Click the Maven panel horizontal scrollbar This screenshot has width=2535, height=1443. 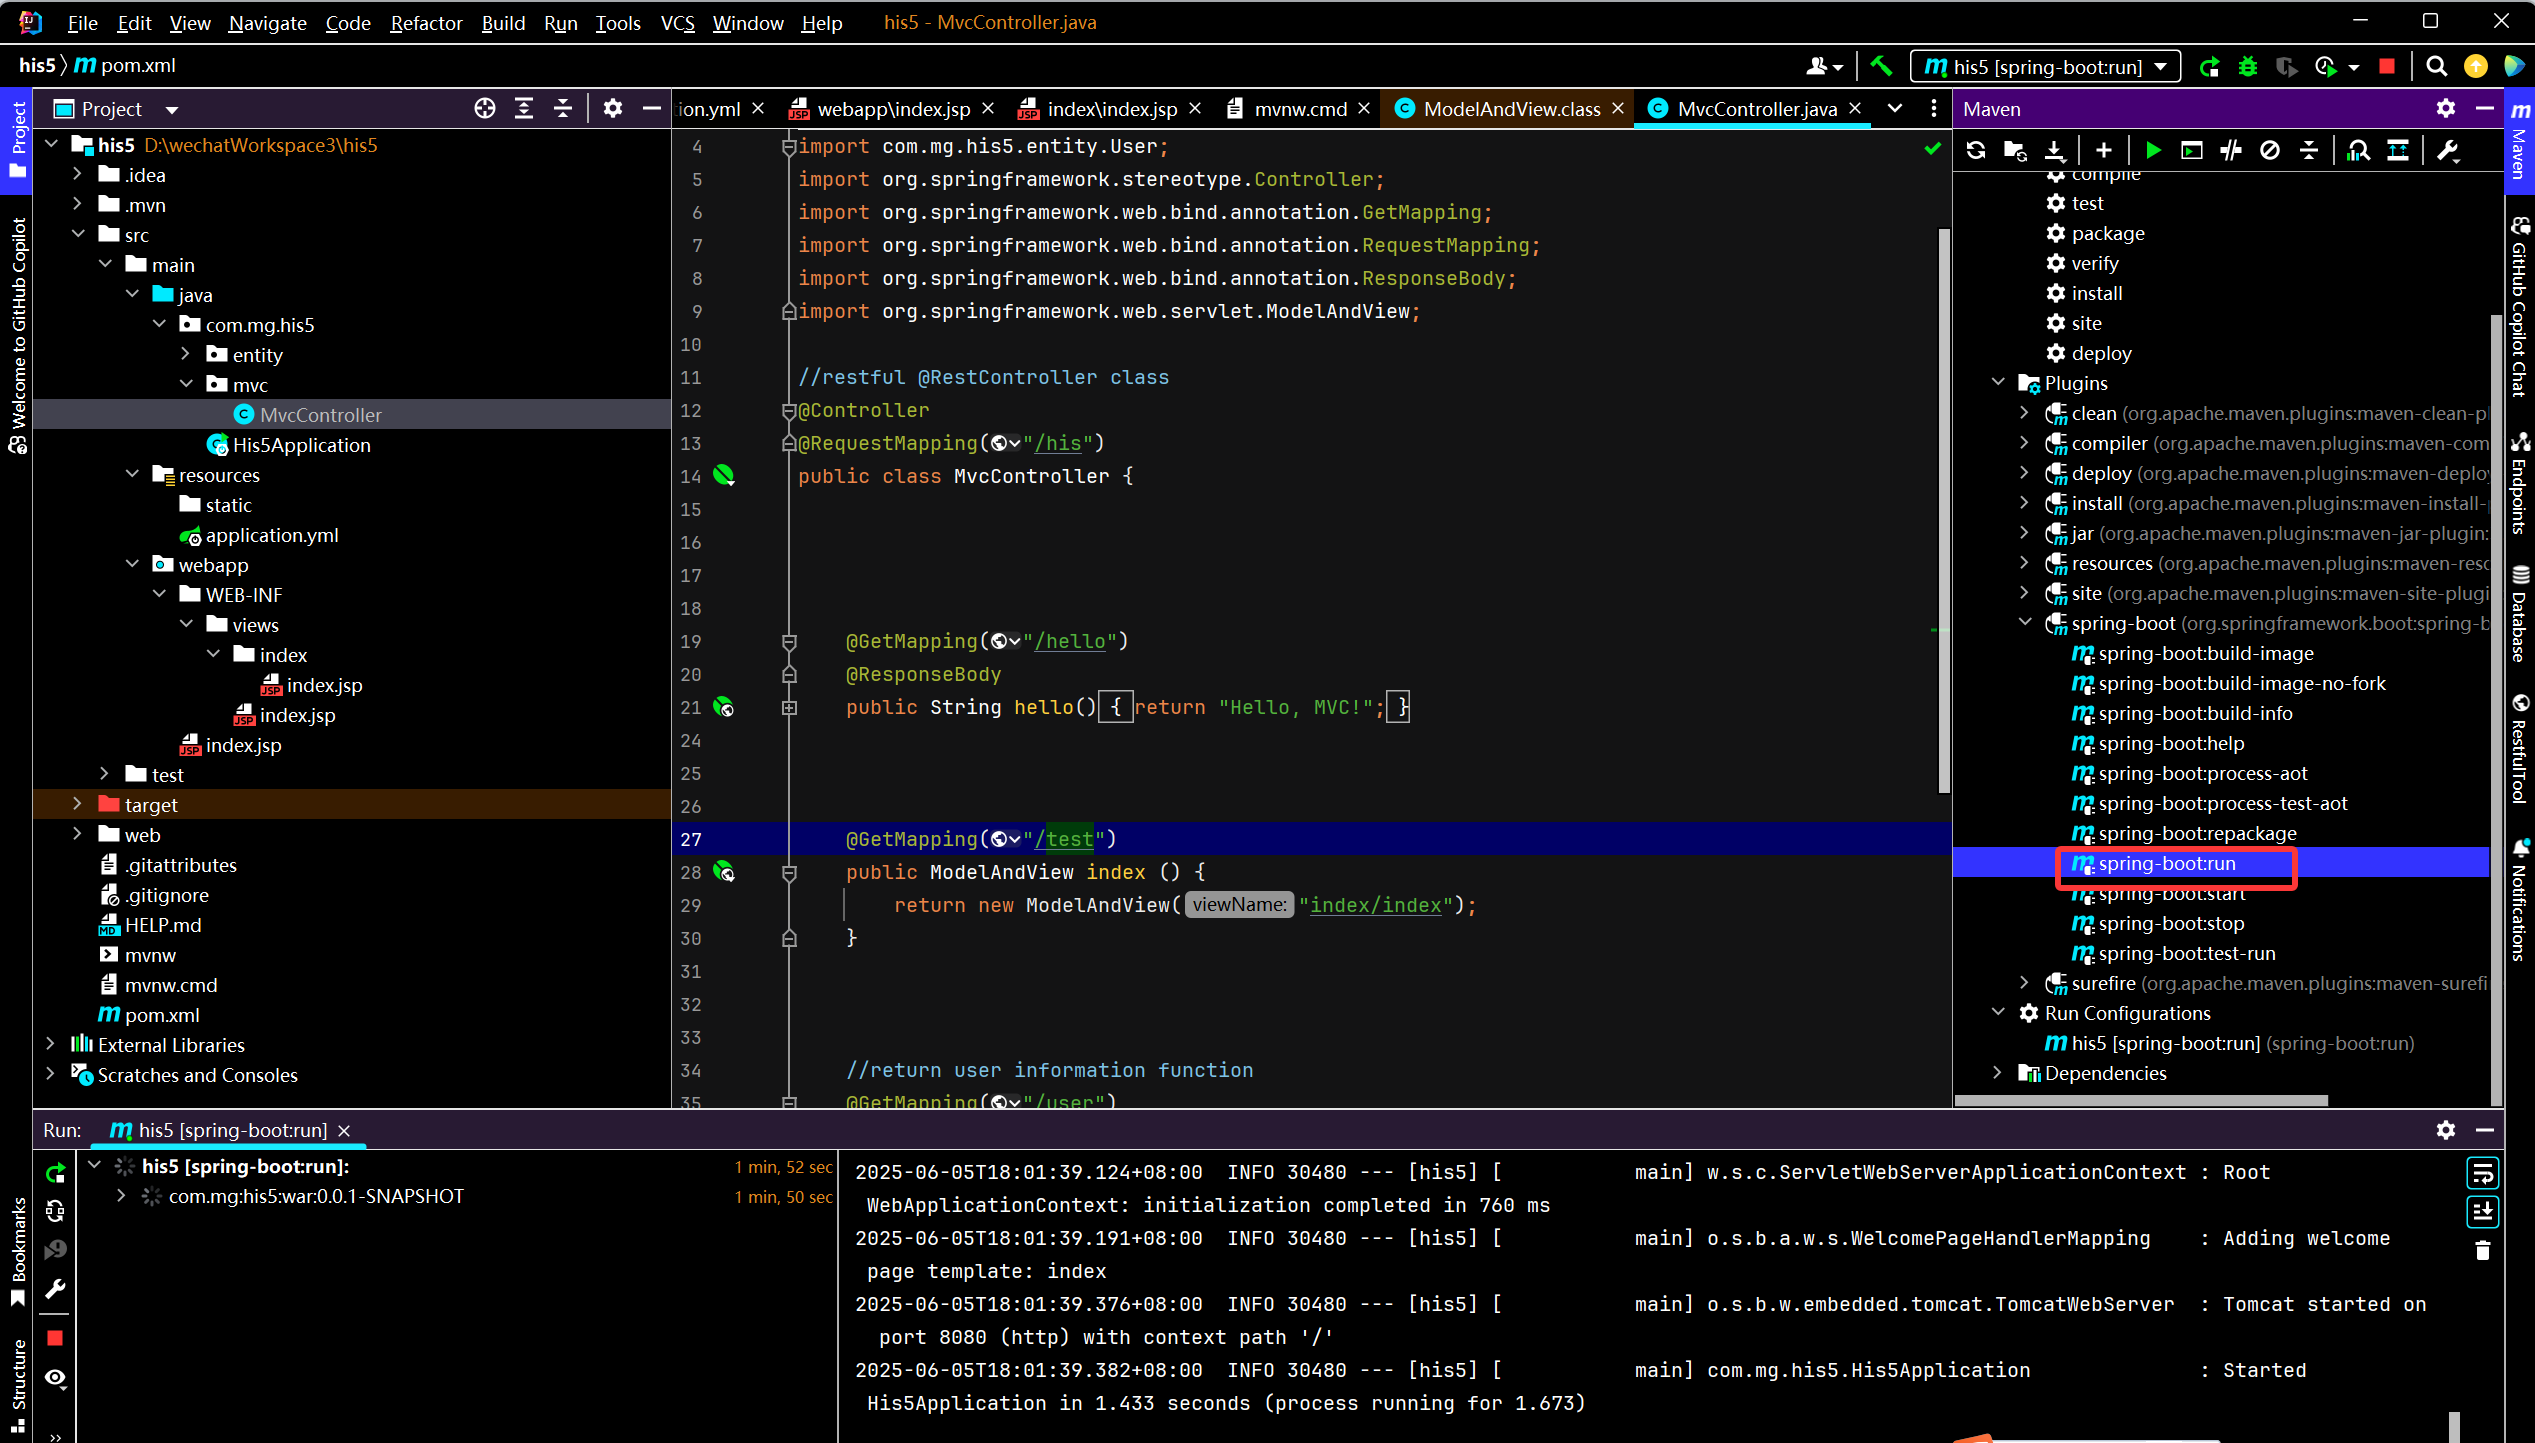(x=2140, y=1100)
